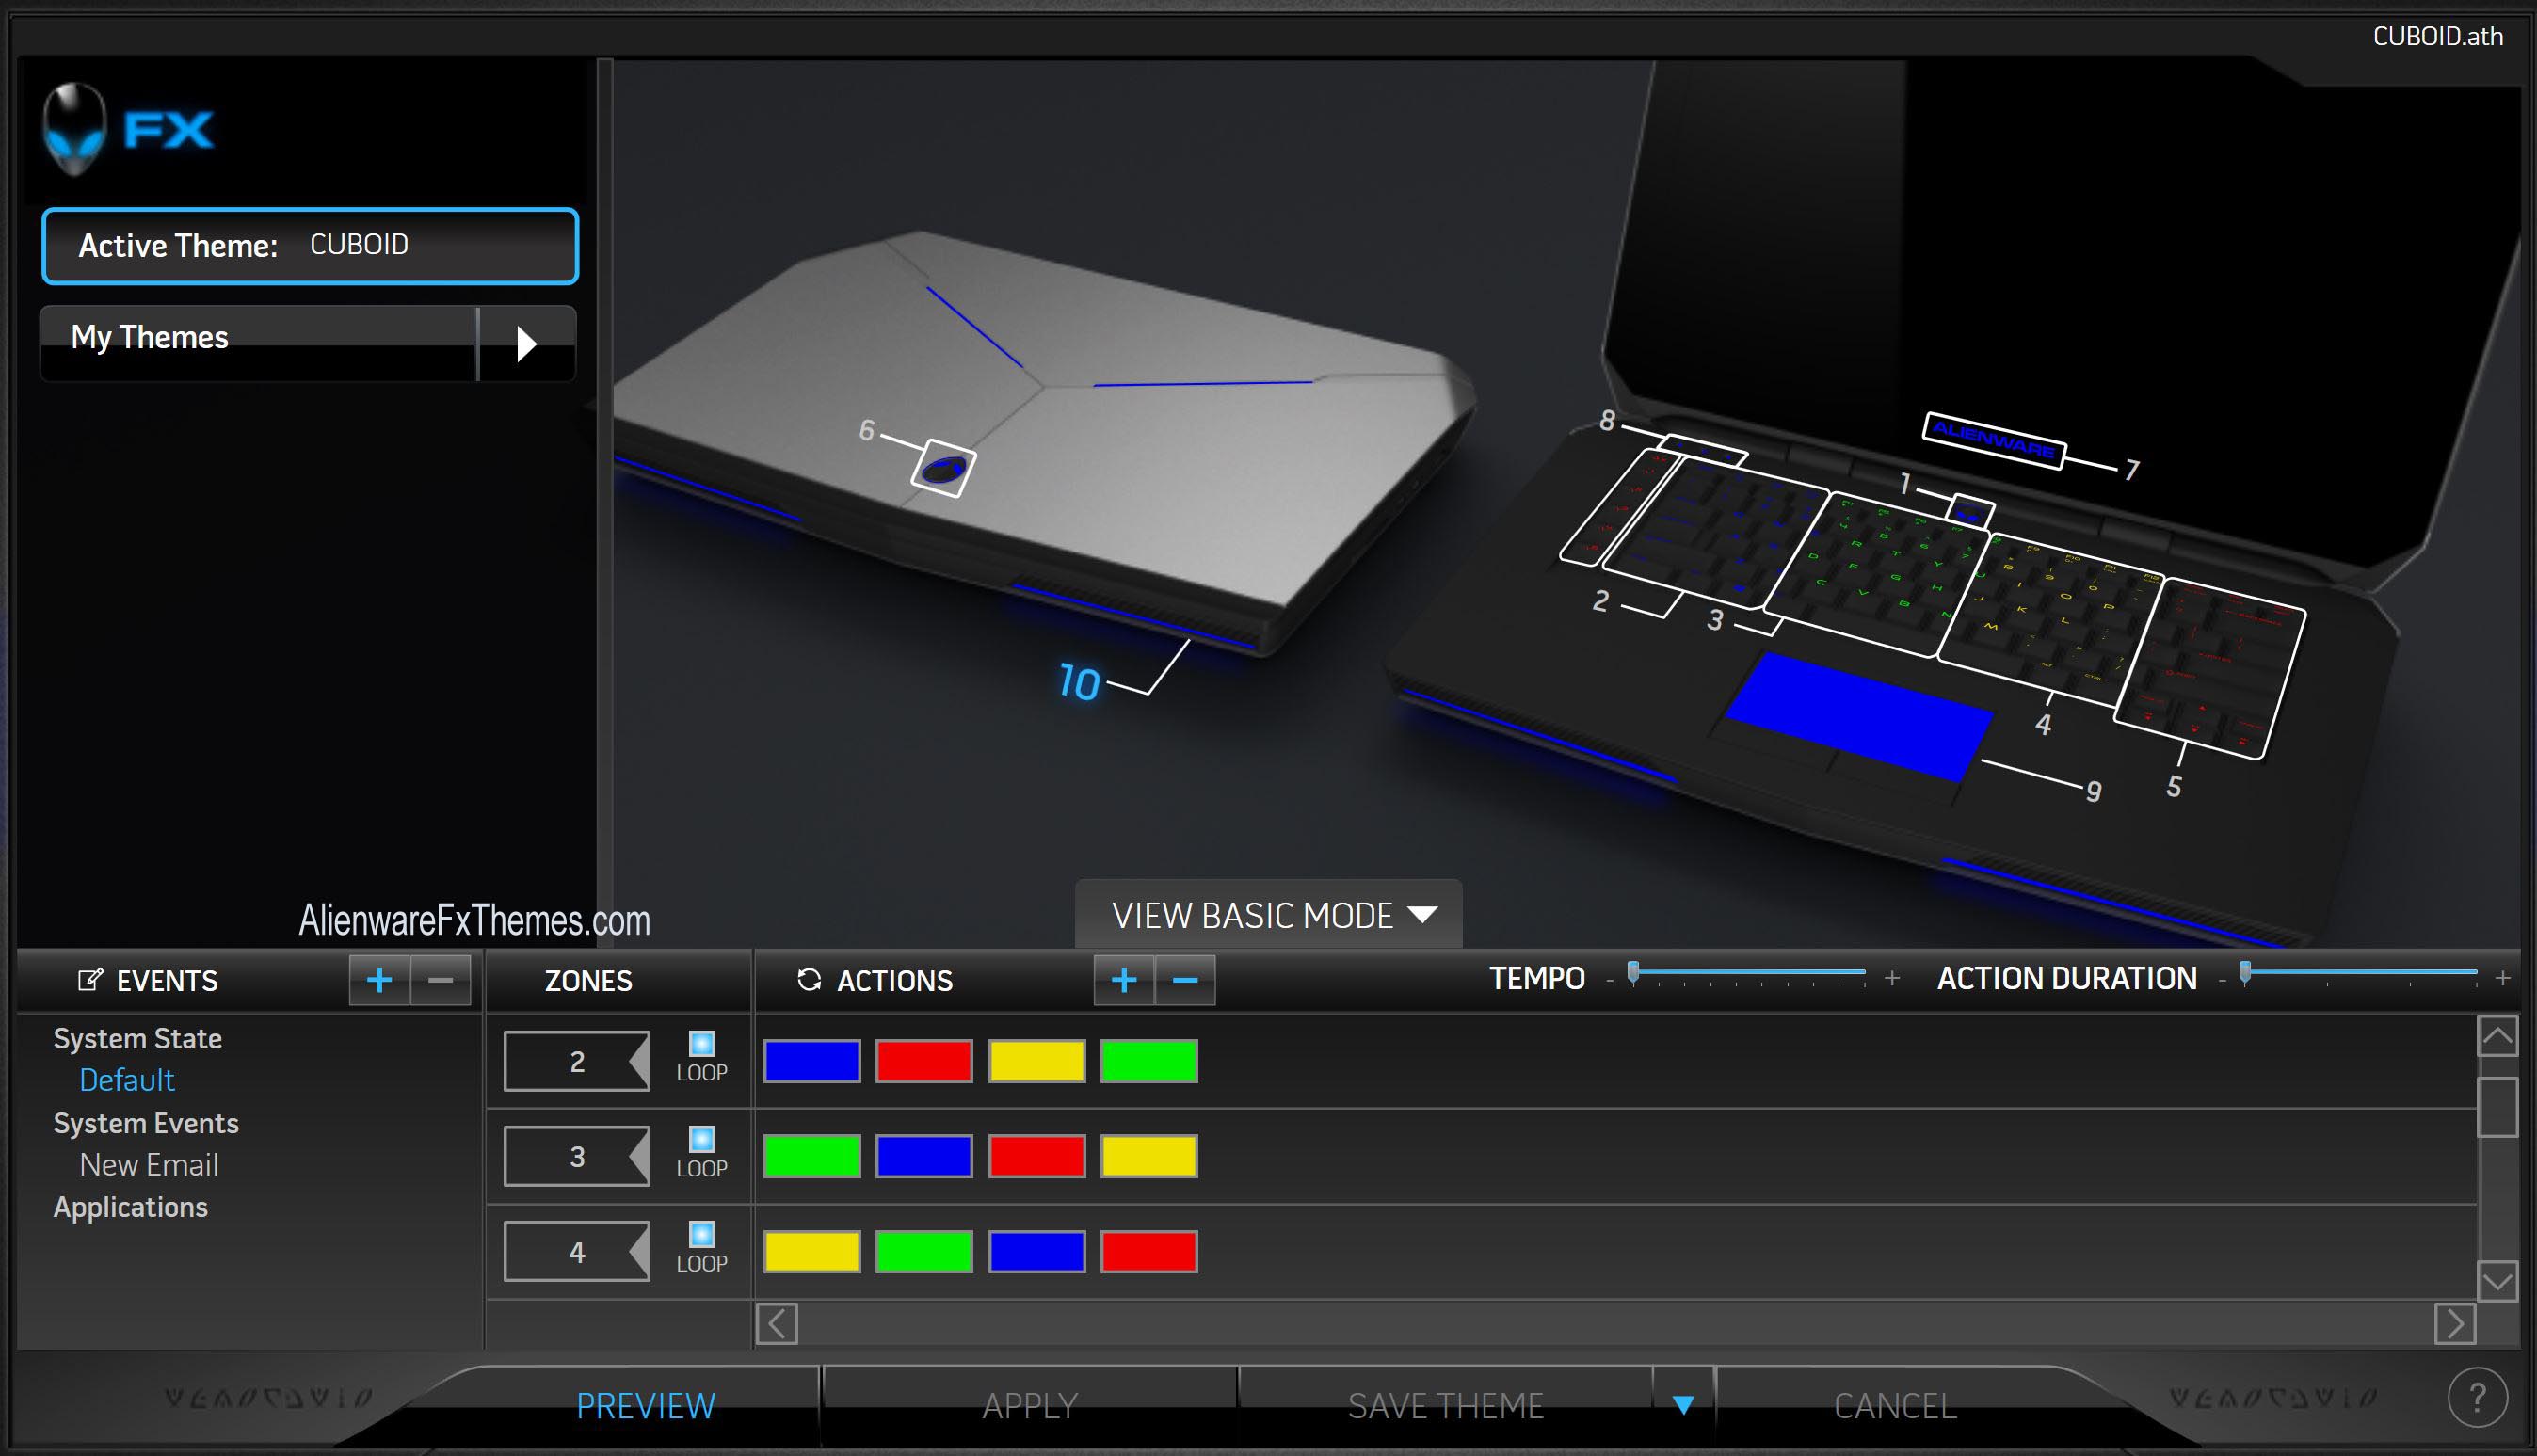Image resolution: width=2537 pixels, height=1456 pixels.
Task: Open help via question mark icon
Action: 2477,1397
